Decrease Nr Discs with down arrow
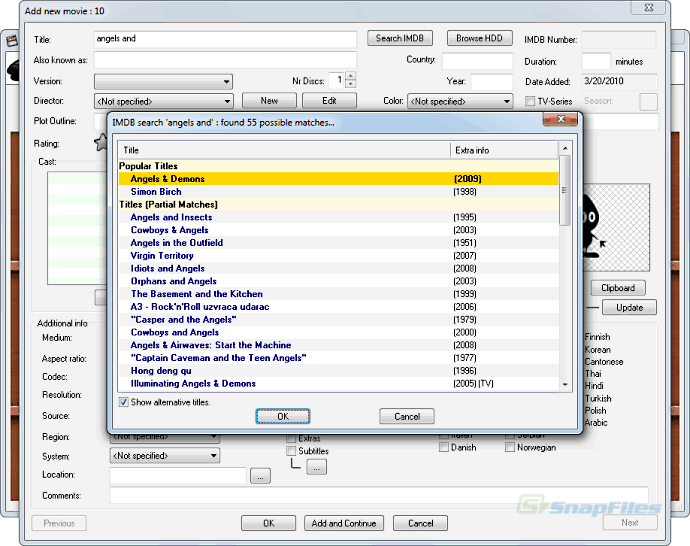This screenshot has width=690, height=546. pyautogui.click(x=351, y=84)
